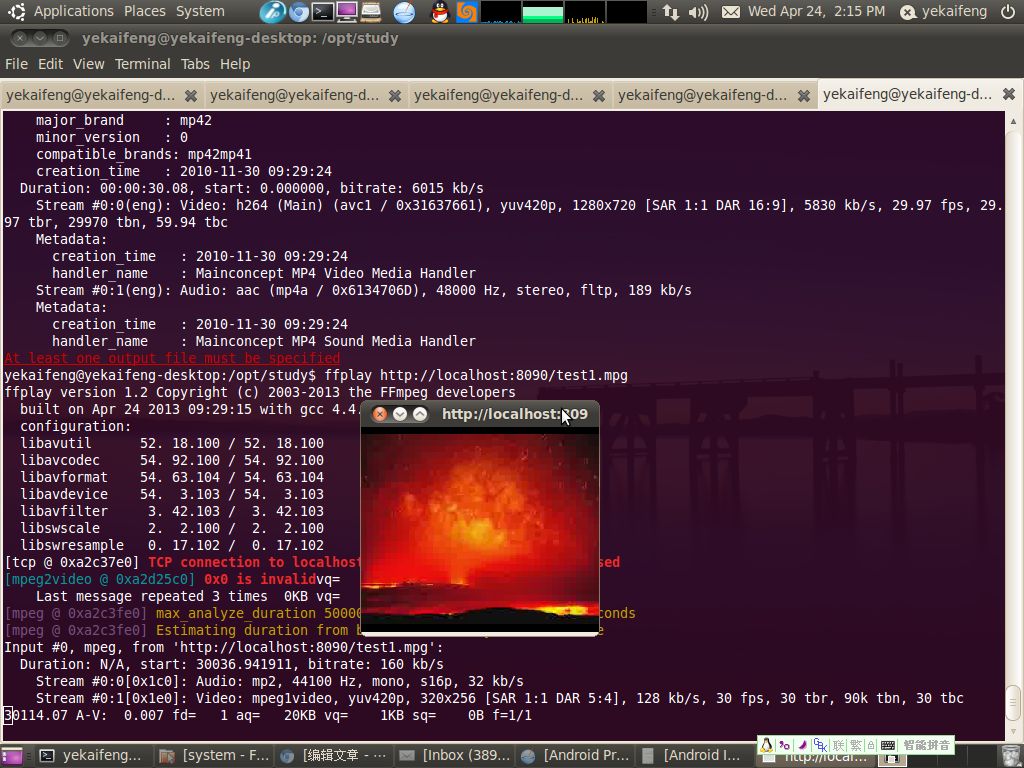Close the first terminal tab
The height and width of the screenshot is (768, 1024).
point(191,96)
